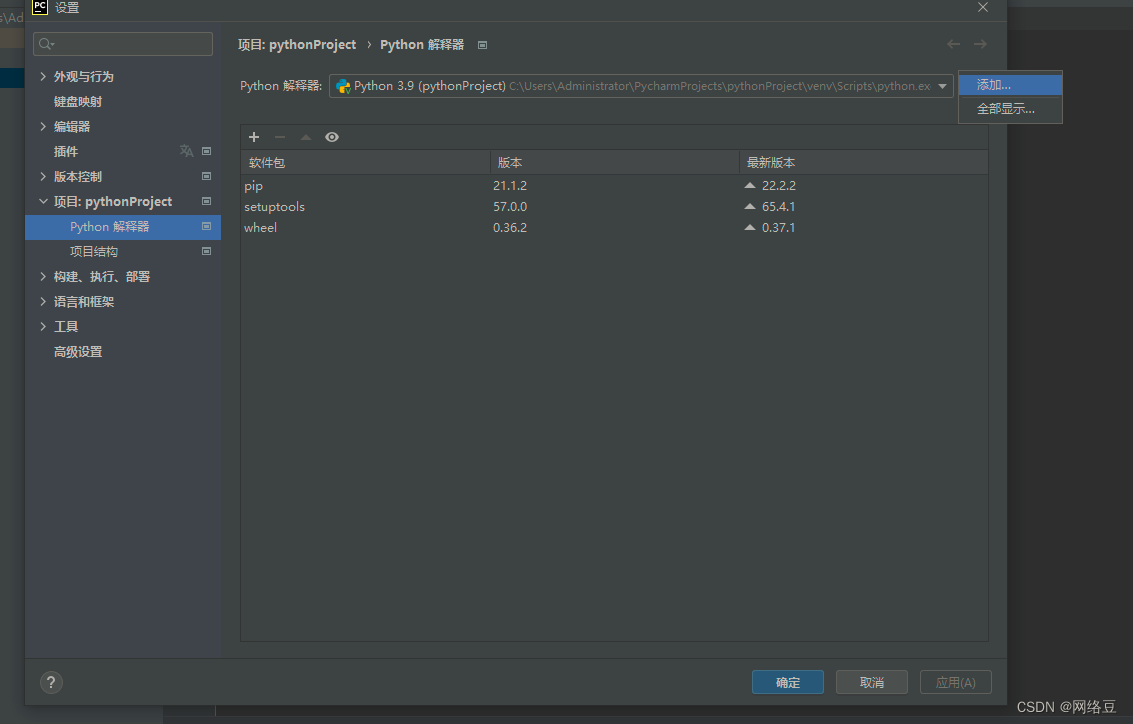Click the uninstall package minus icon
1133x724 pixels.
click(280, 137)
